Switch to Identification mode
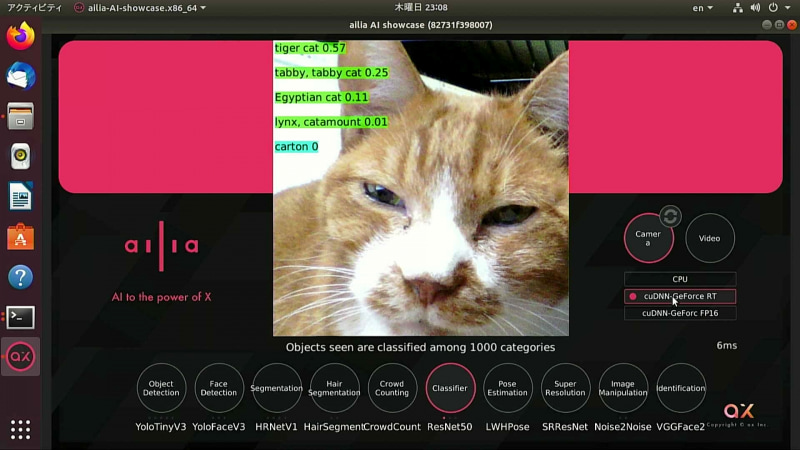800x450 pixels. [681, 388]
